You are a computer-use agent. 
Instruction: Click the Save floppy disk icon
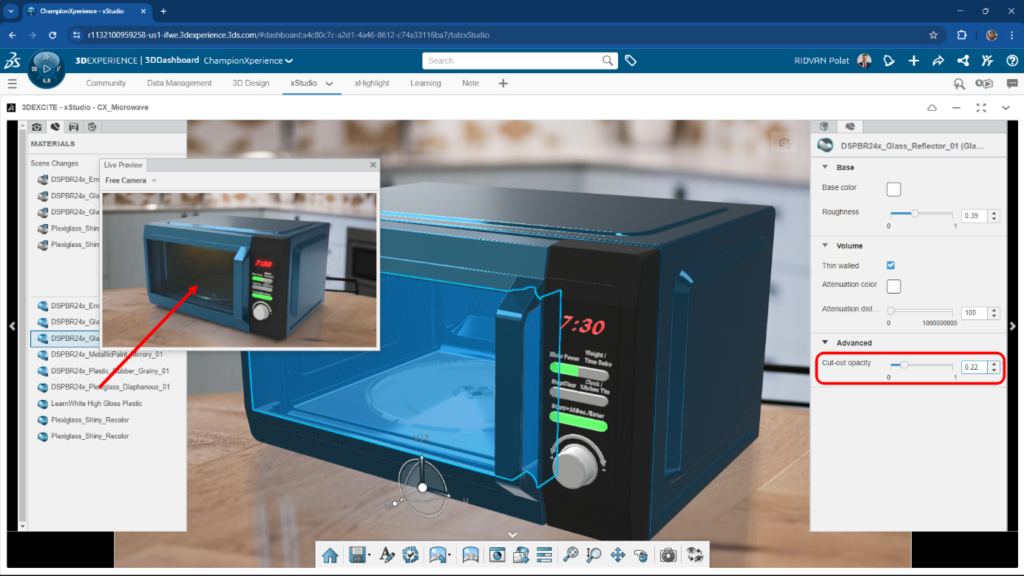coord(357,555)
